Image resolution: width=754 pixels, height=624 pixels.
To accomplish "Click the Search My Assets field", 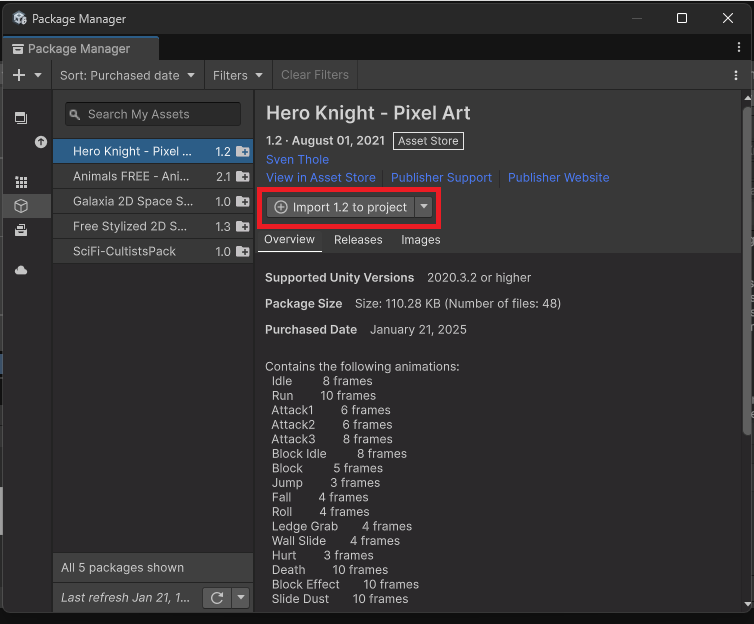I will 153,114.
